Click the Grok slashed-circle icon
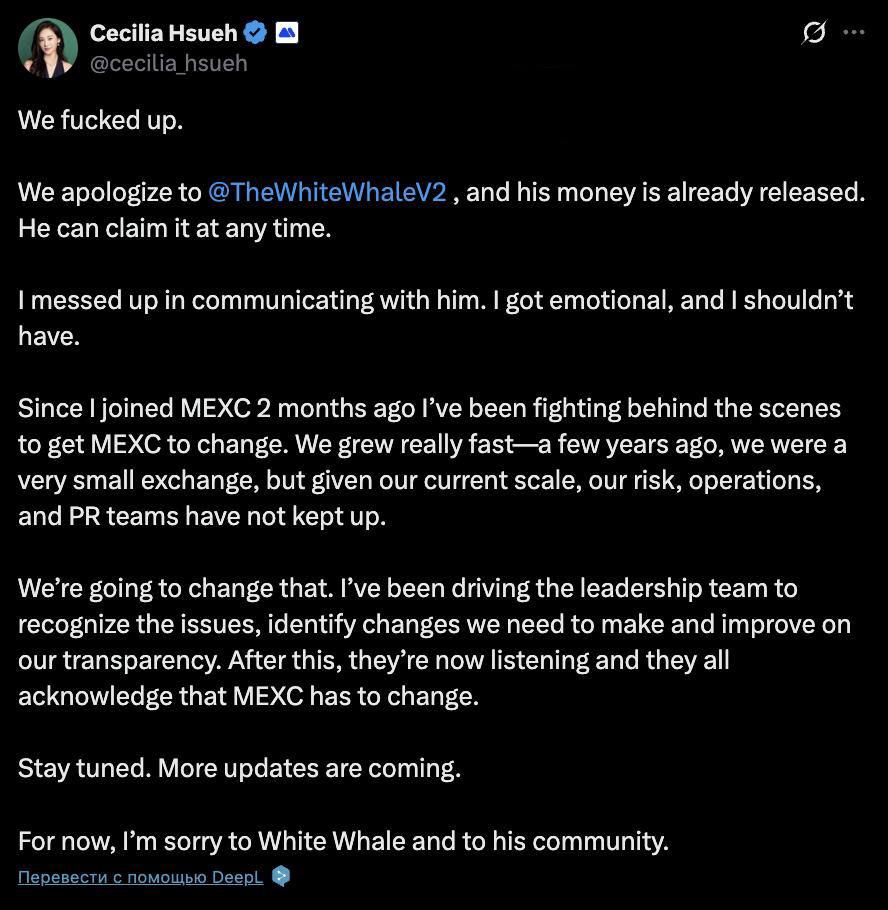This screenshot has width=888, height=910. tap(814, 33)
